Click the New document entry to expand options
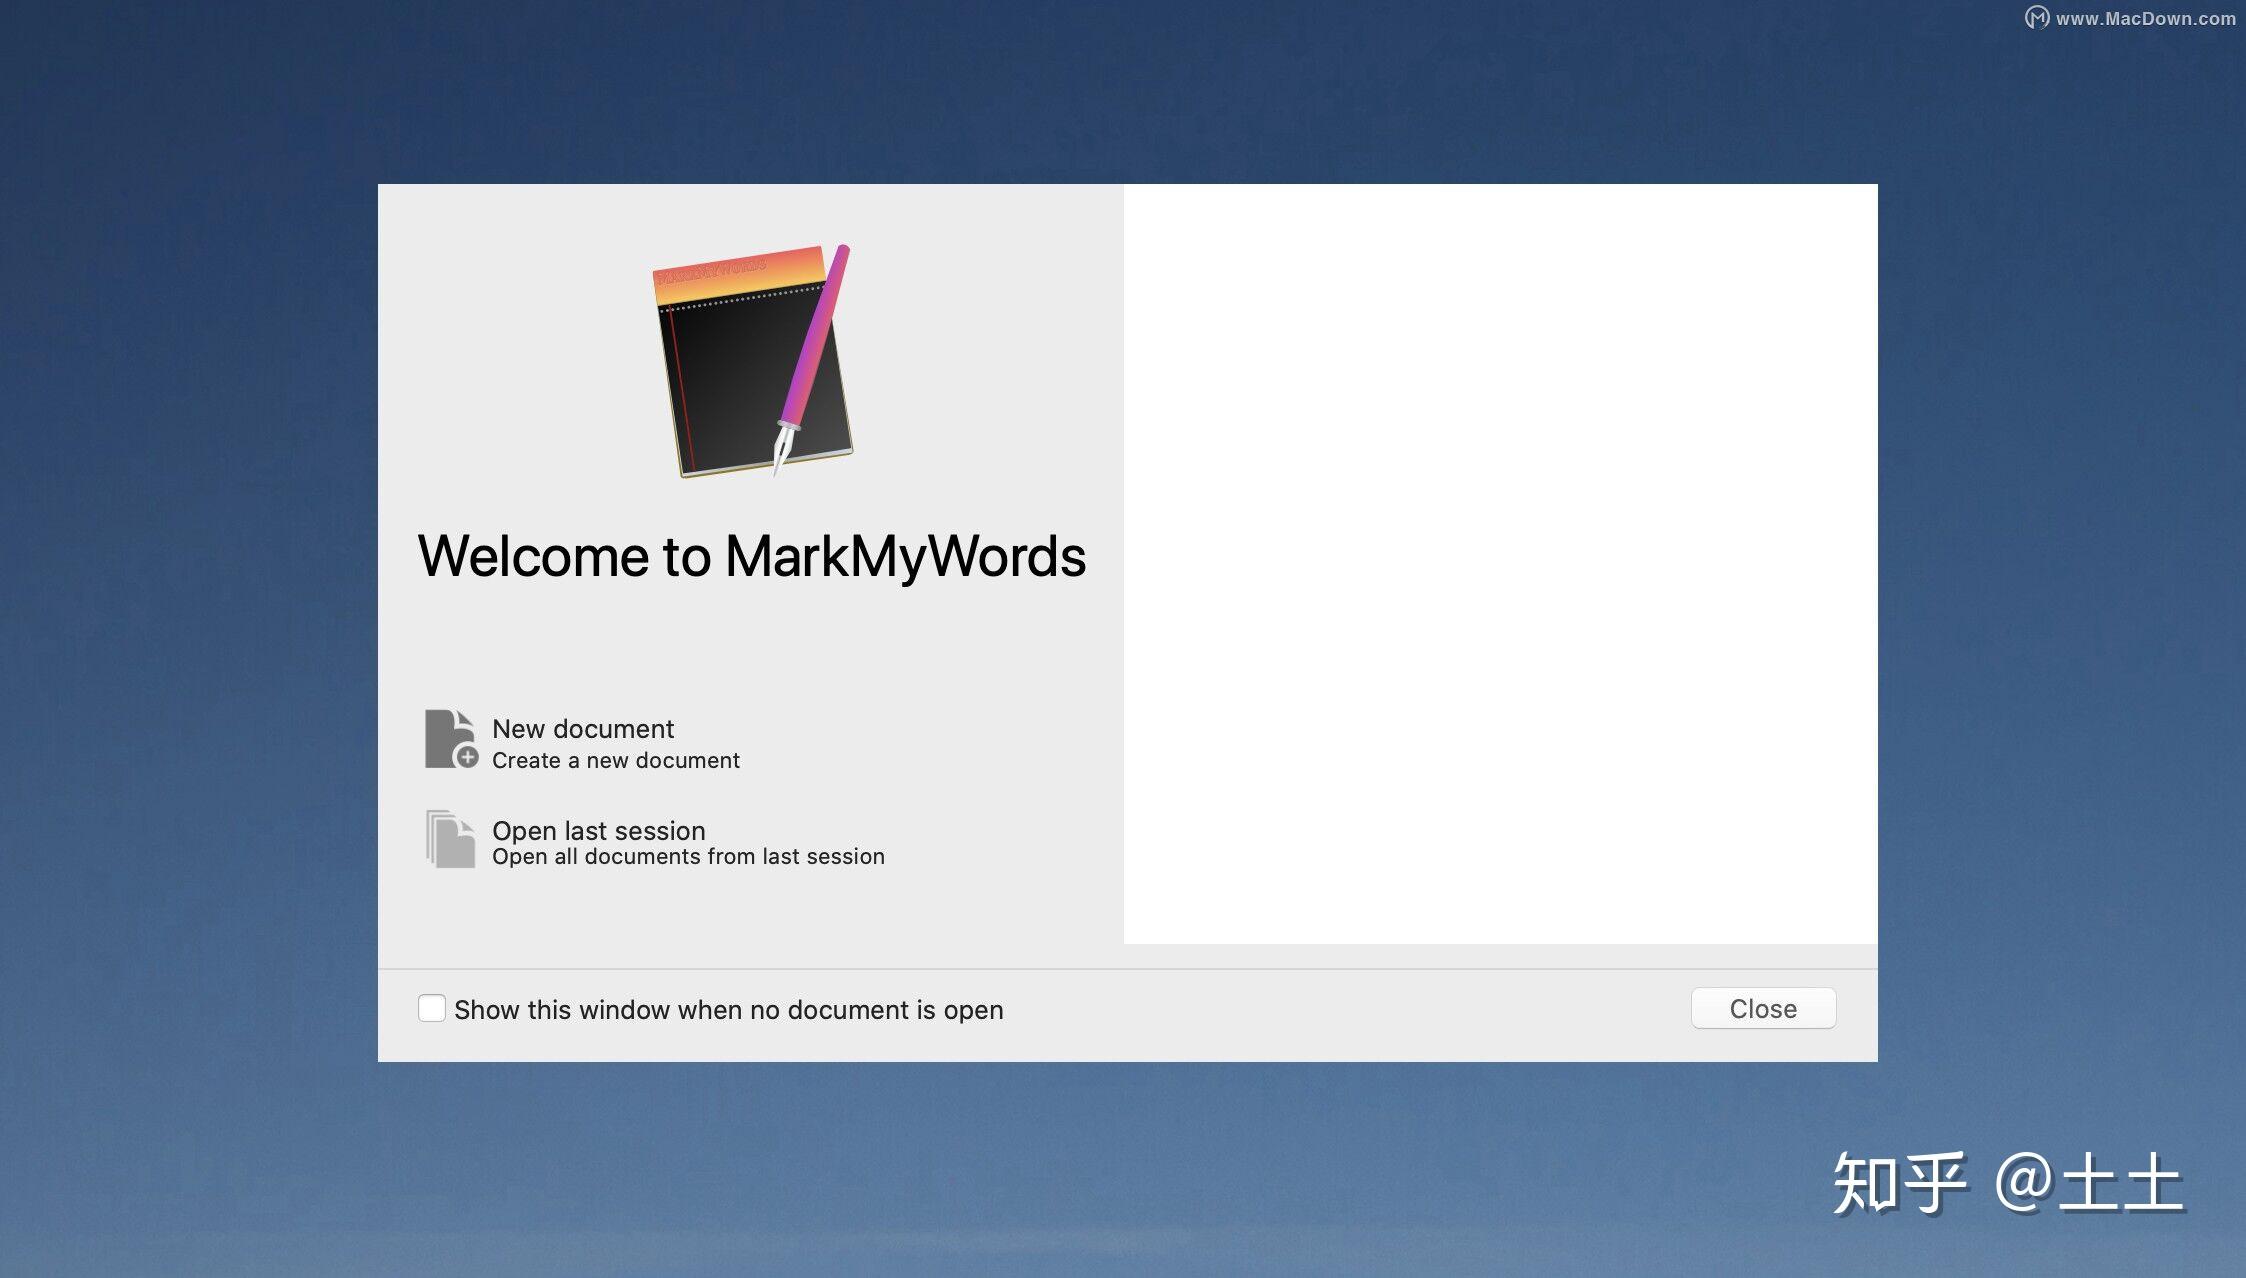Viewport: 2246px width, 1278px height. coord(583,729)
